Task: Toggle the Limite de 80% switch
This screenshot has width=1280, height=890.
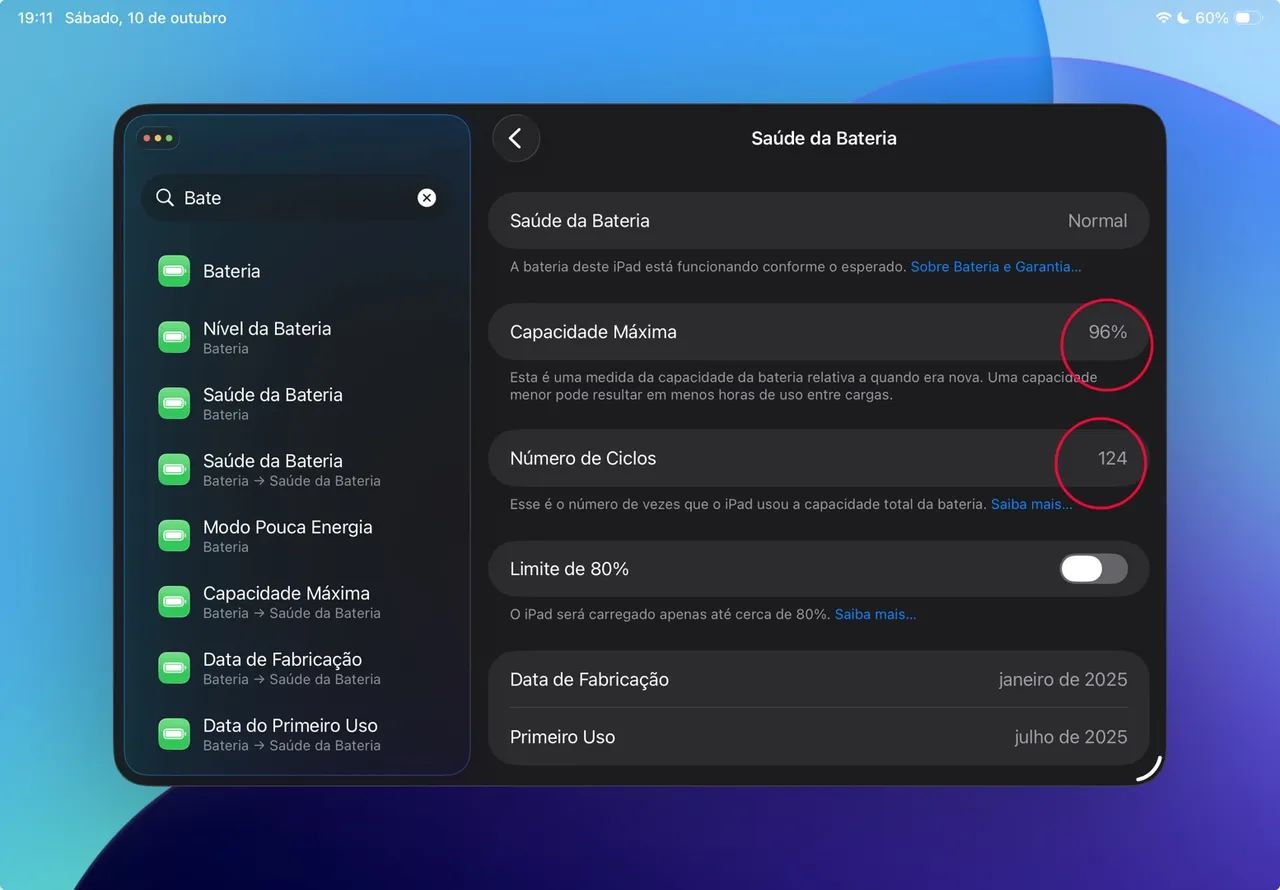Action: click(1094, 569)
